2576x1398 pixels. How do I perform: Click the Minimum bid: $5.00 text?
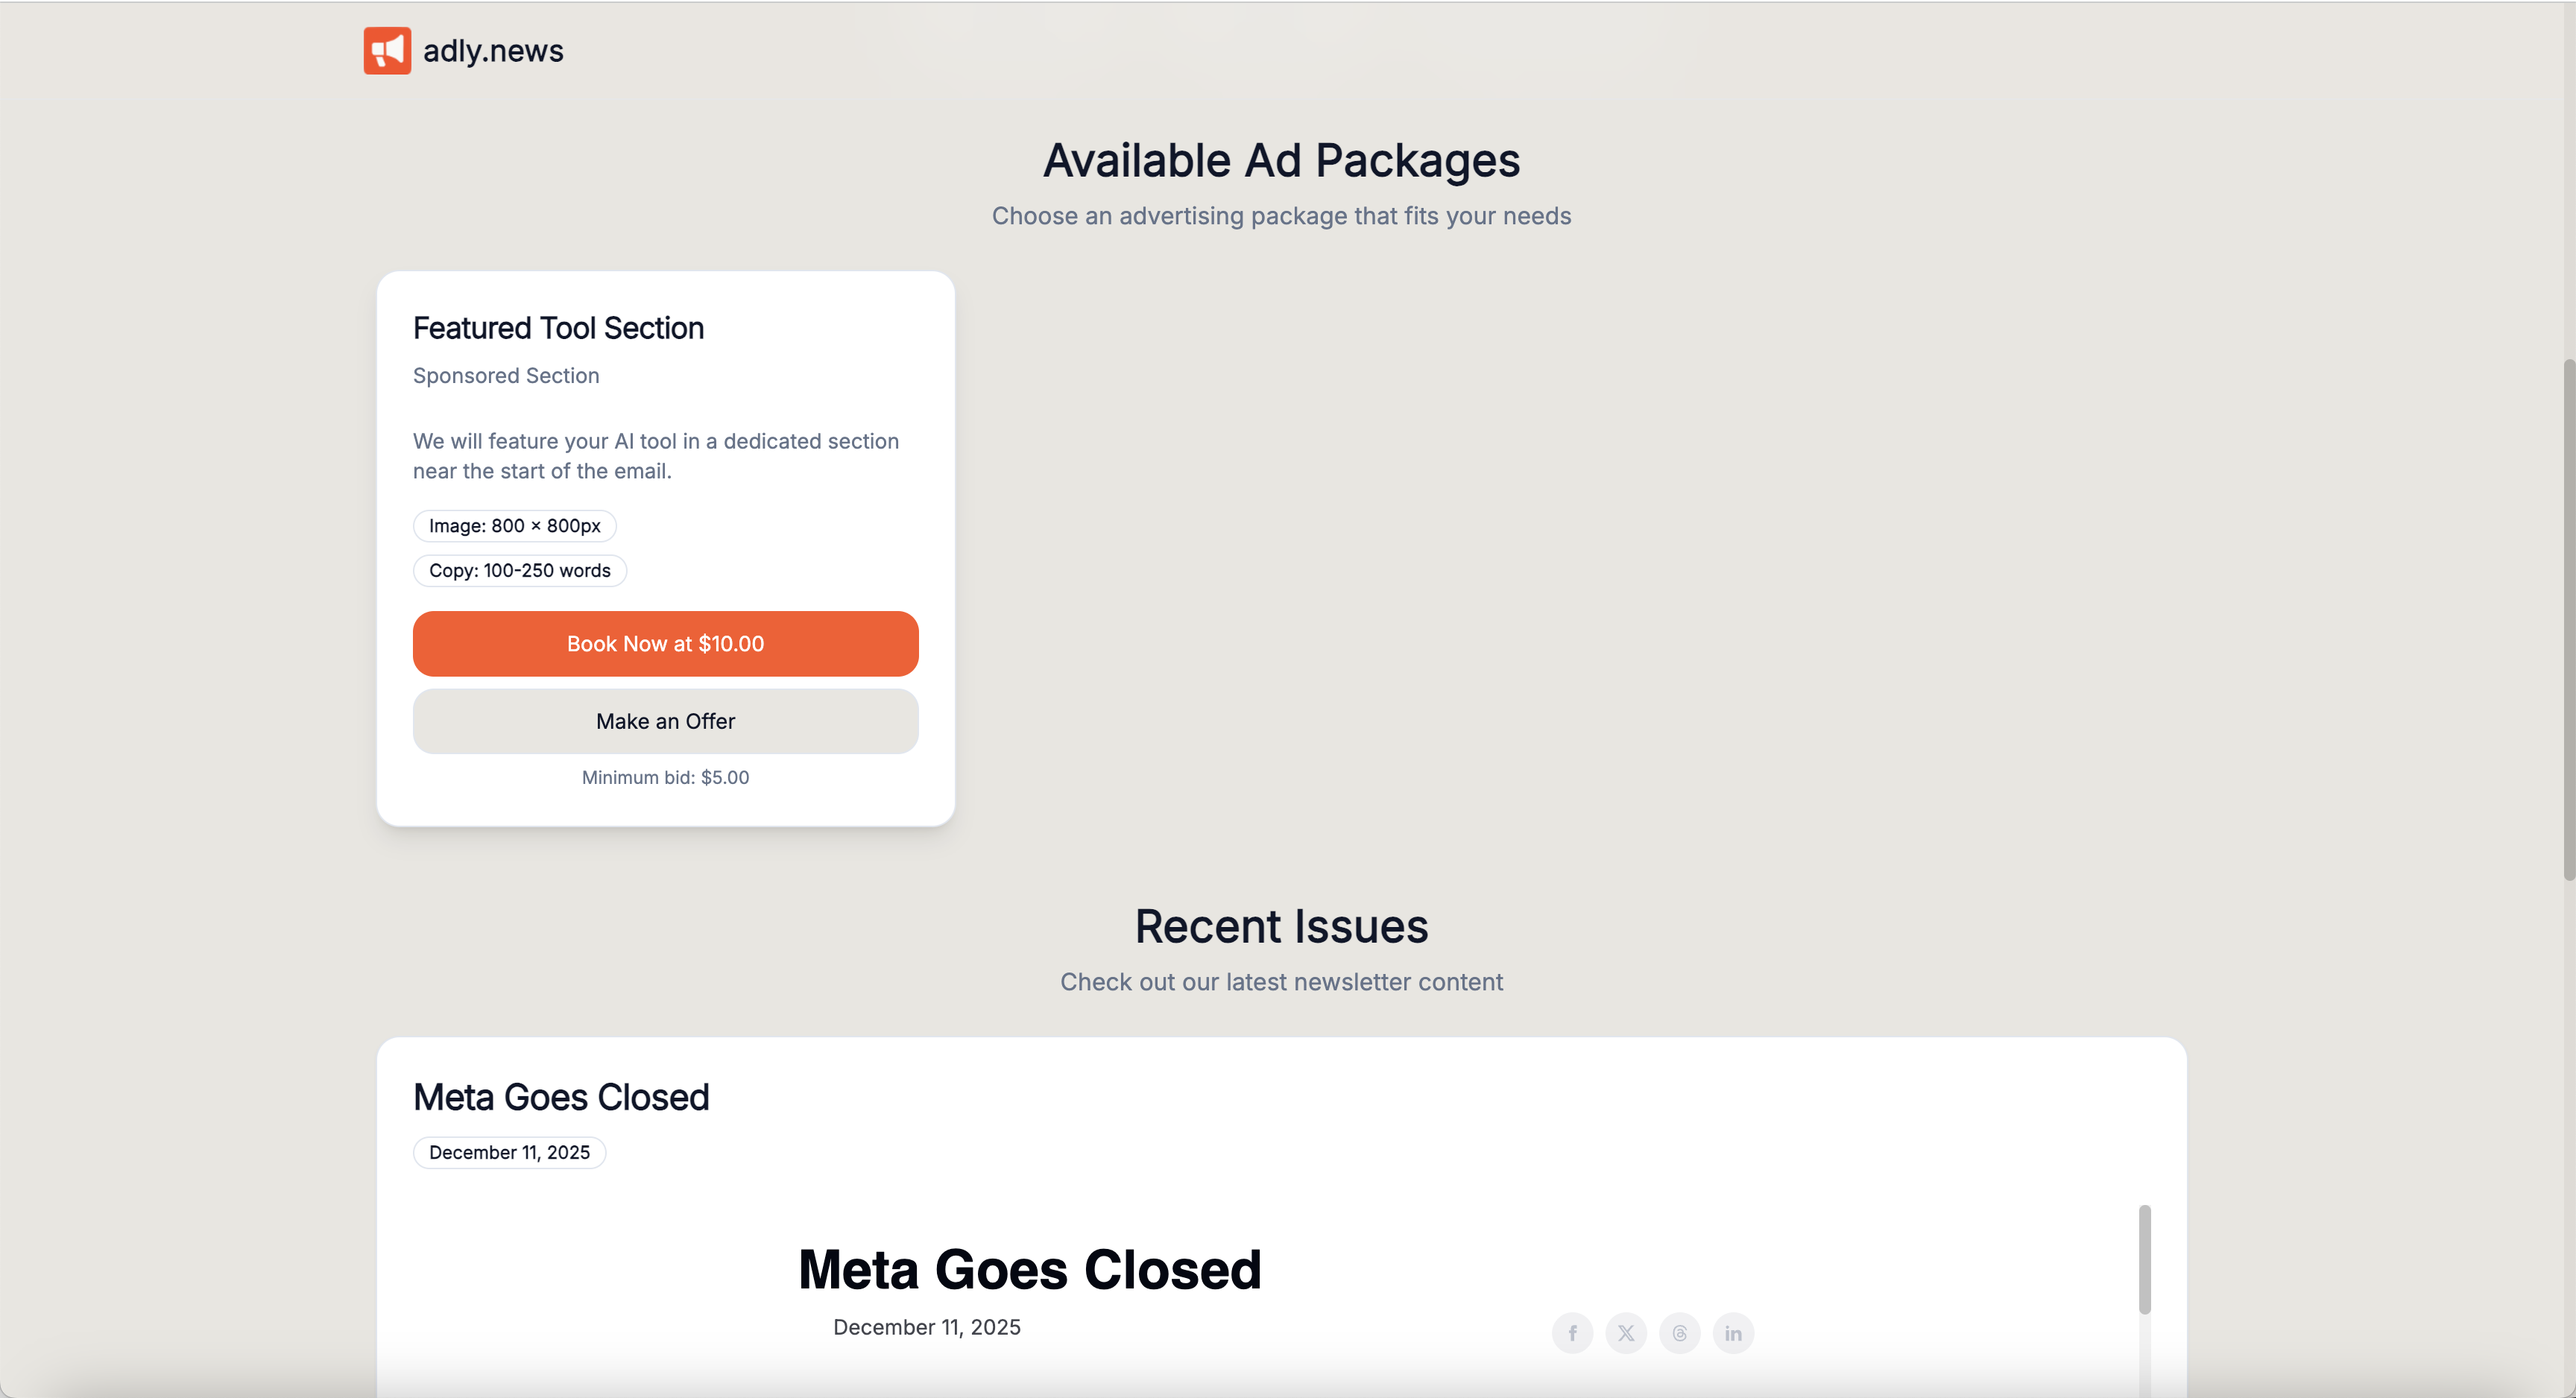click(x=665, y=777)
